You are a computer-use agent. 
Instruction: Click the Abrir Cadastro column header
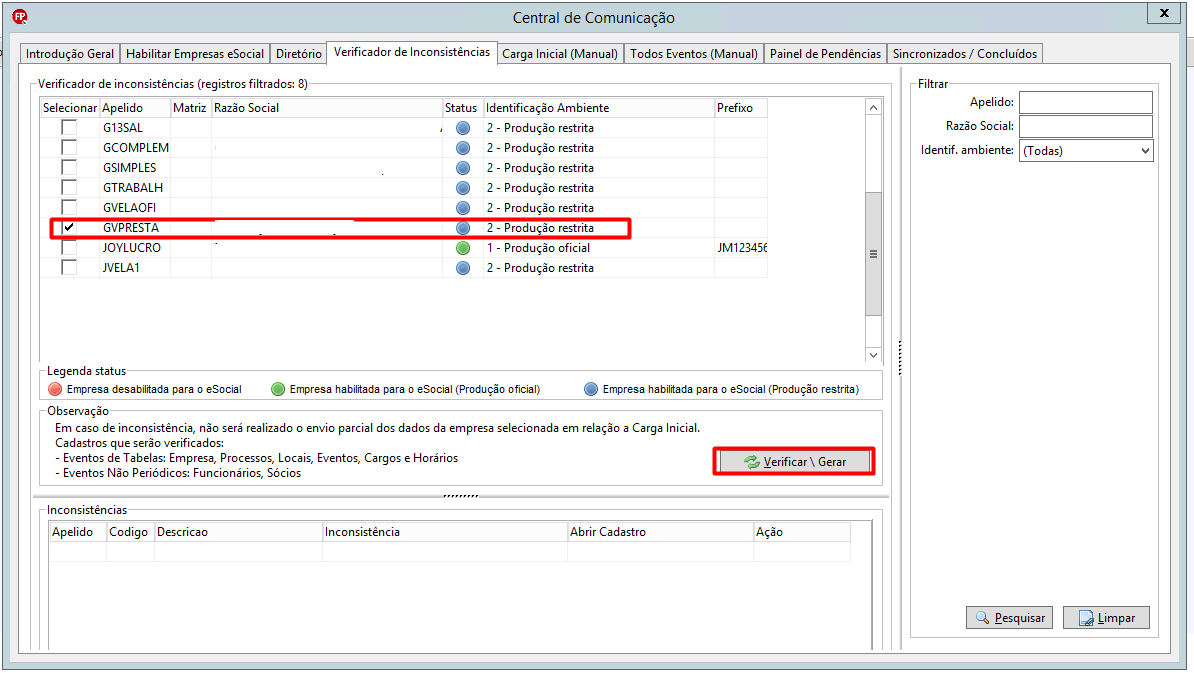coord(660,532)
